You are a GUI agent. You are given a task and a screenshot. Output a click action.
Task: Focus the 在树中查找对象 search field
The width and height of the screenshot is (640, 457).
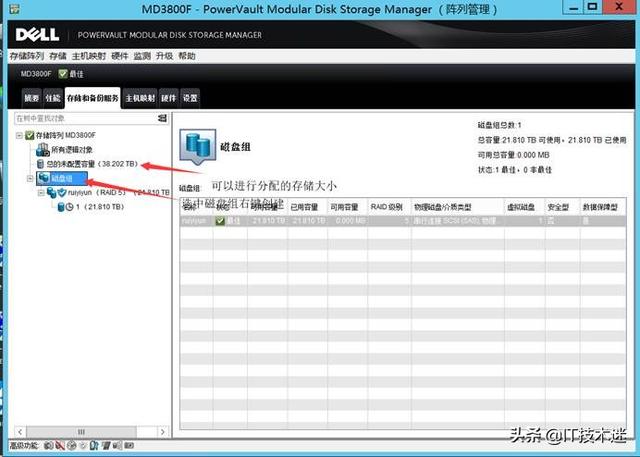coord(85,118)
